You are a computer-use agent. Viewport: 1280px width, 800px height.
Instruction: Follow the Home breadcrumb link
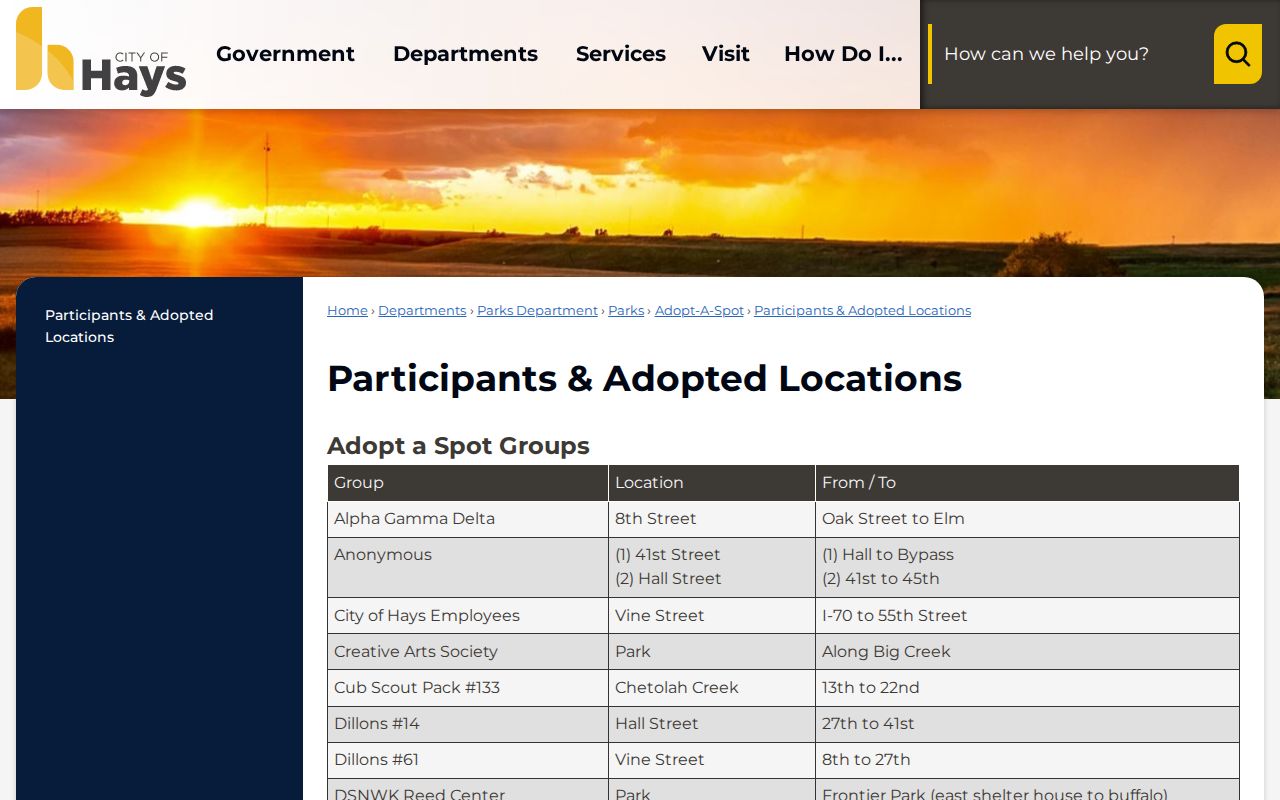[347, 311]
